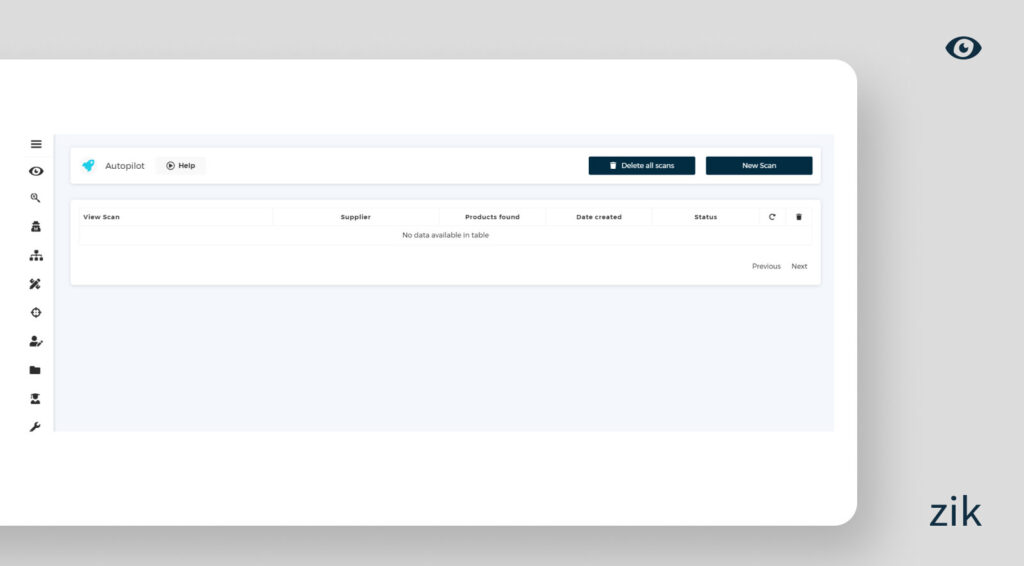1024x566 pixels.
Task: Go to the Next table page
Action: pyautogui.click(x=799, y=267)
